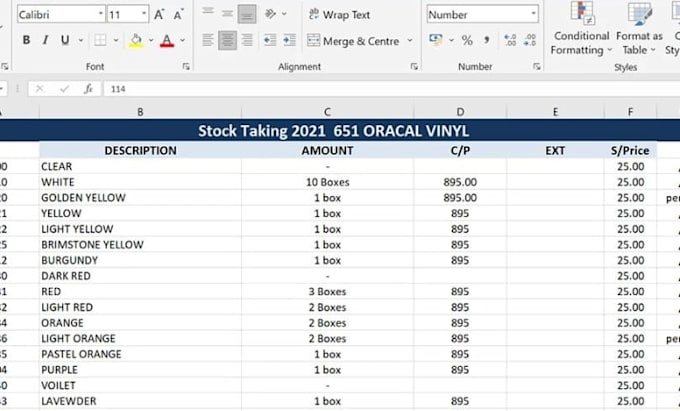The height and width of the screenshot is (411, 680).
Task: Open font colour dropdown arrow
Action: pos(182,40)
